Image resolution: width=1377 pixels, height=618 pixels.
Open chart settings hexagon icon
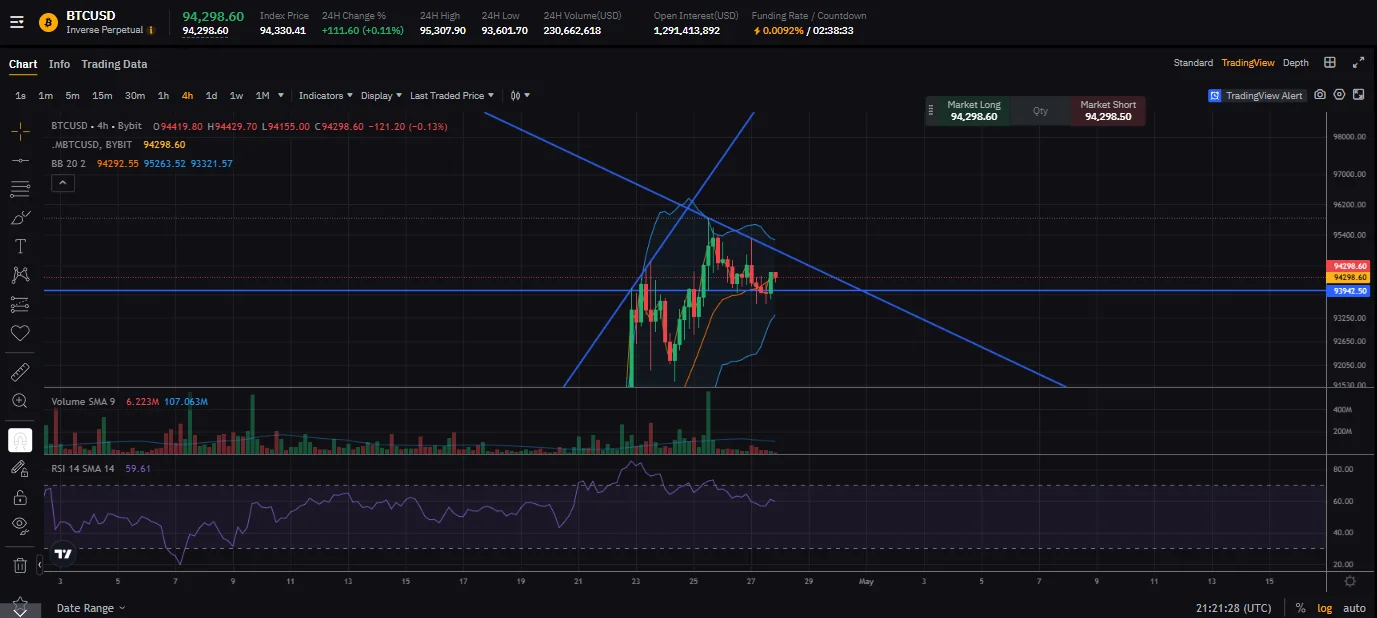pos(1339,95)
